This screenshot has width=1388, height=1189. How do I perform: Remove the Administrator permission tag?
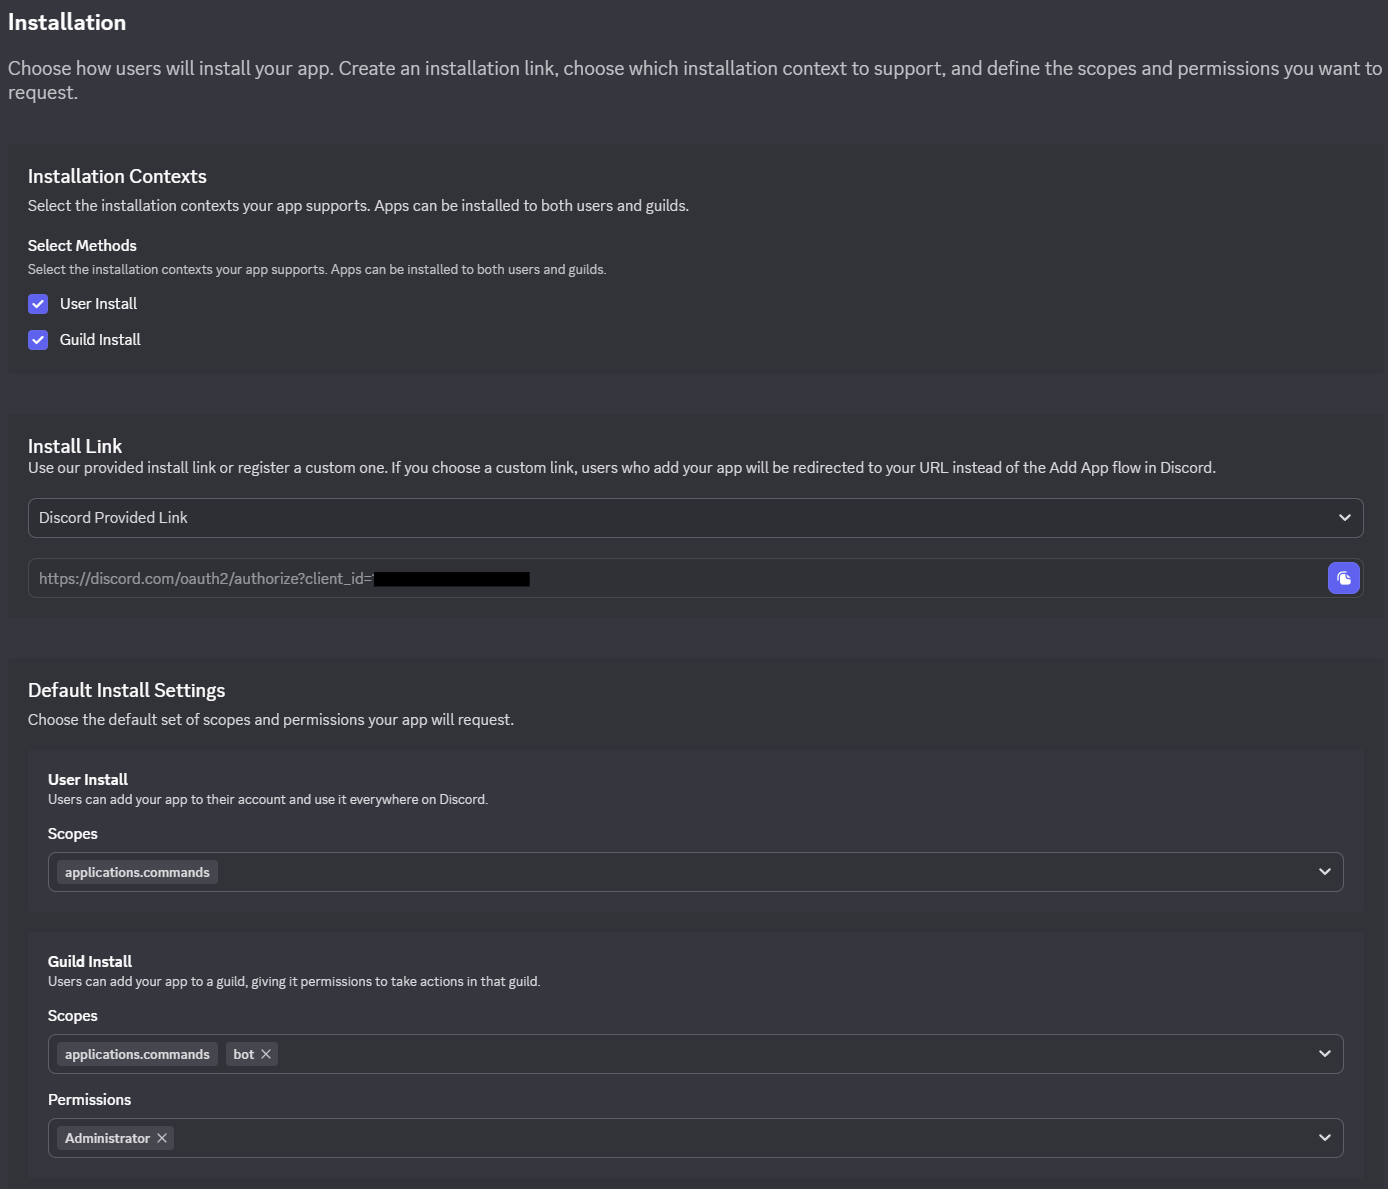coord(162,1138)
